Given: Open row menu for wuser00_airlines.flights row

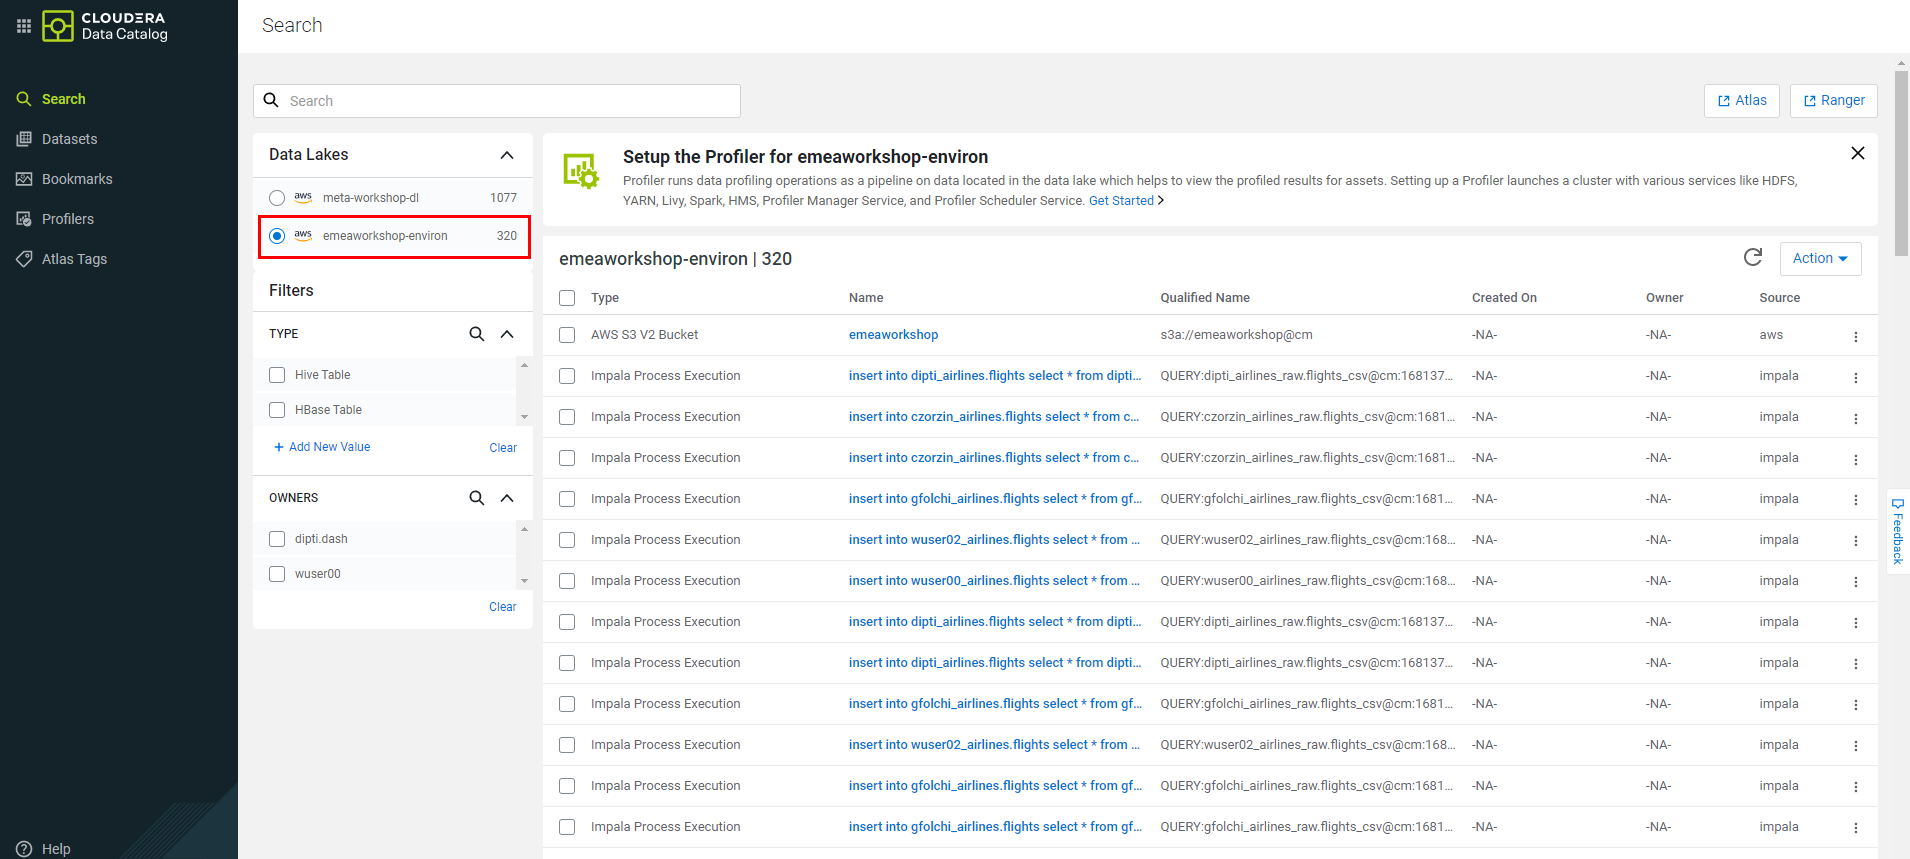Looking at the screenshot, I should pos(1856,582).
